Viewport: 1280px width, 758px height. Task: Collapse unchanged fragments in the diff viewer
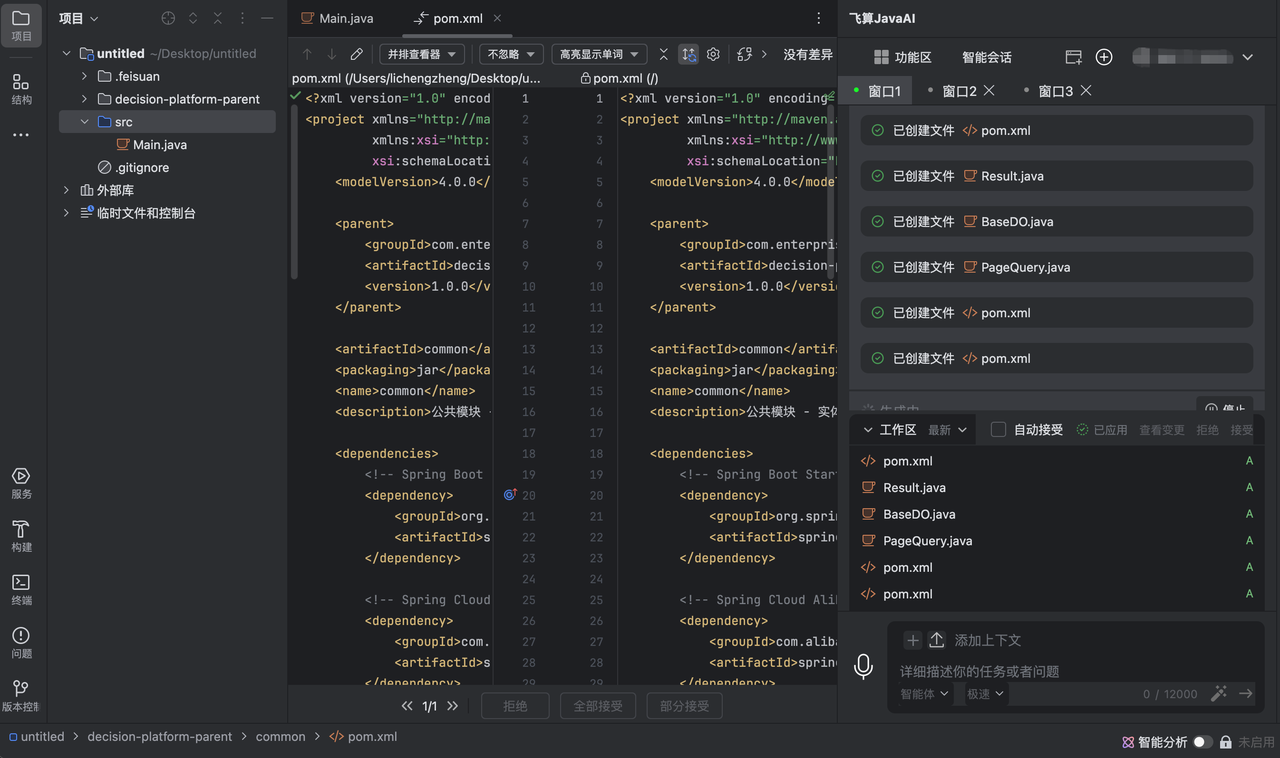(663, 54)
